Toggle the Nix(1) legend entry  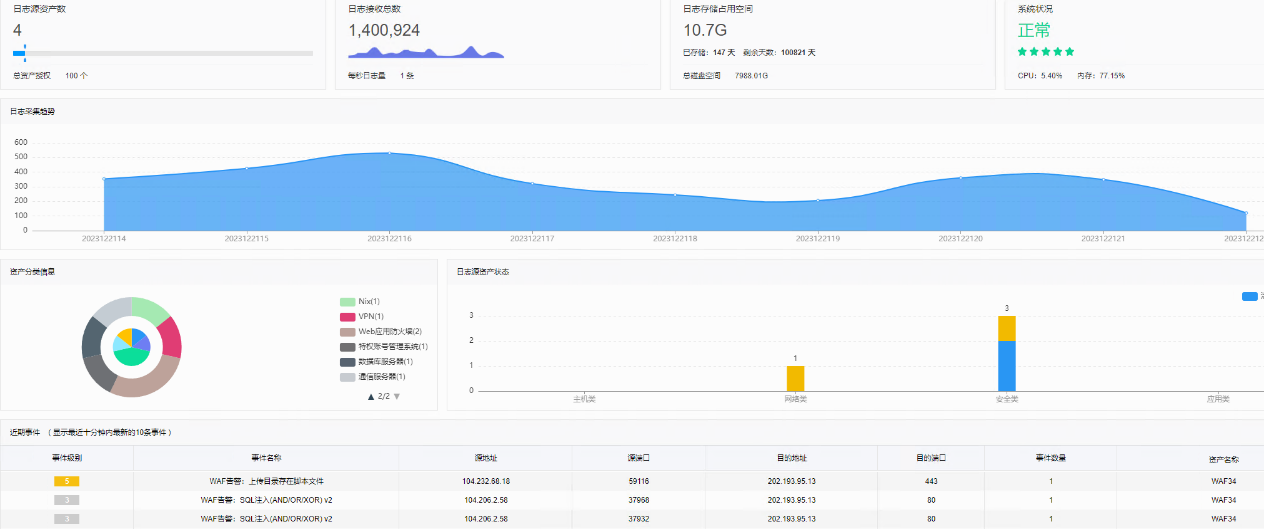point(360,301)
